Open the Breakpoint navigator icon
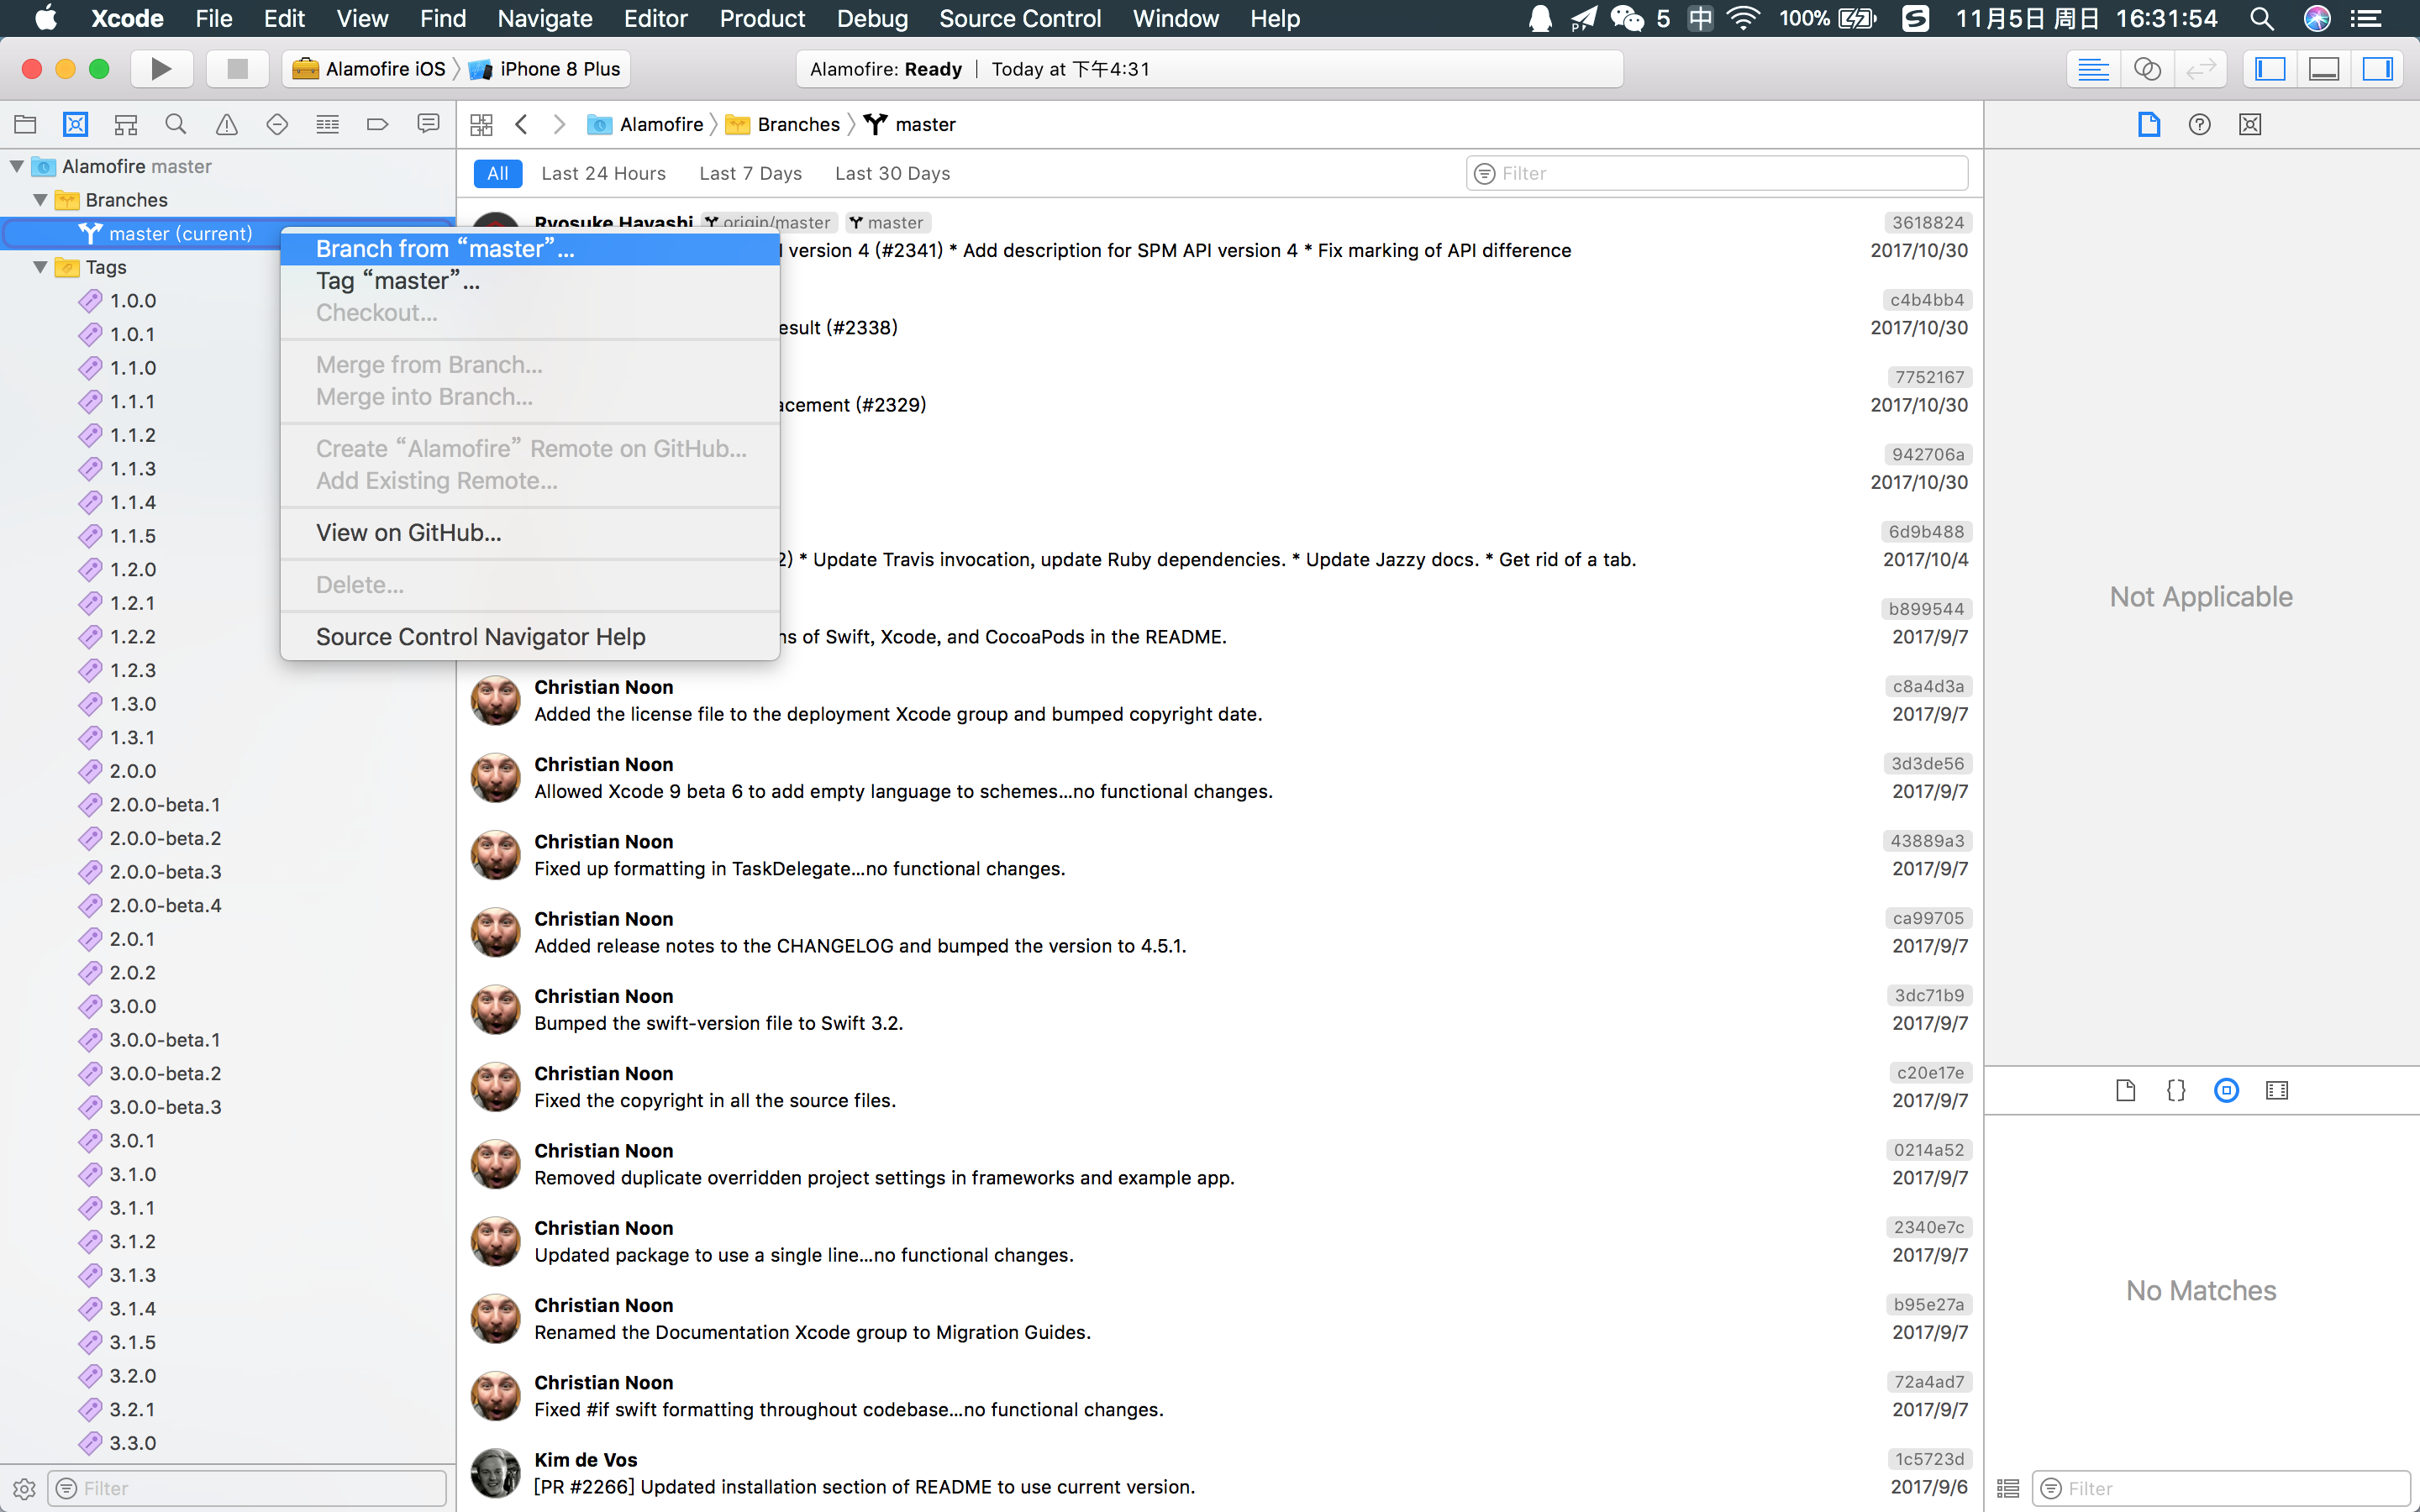2420x1512 pixels. click(x=377, y=124)
